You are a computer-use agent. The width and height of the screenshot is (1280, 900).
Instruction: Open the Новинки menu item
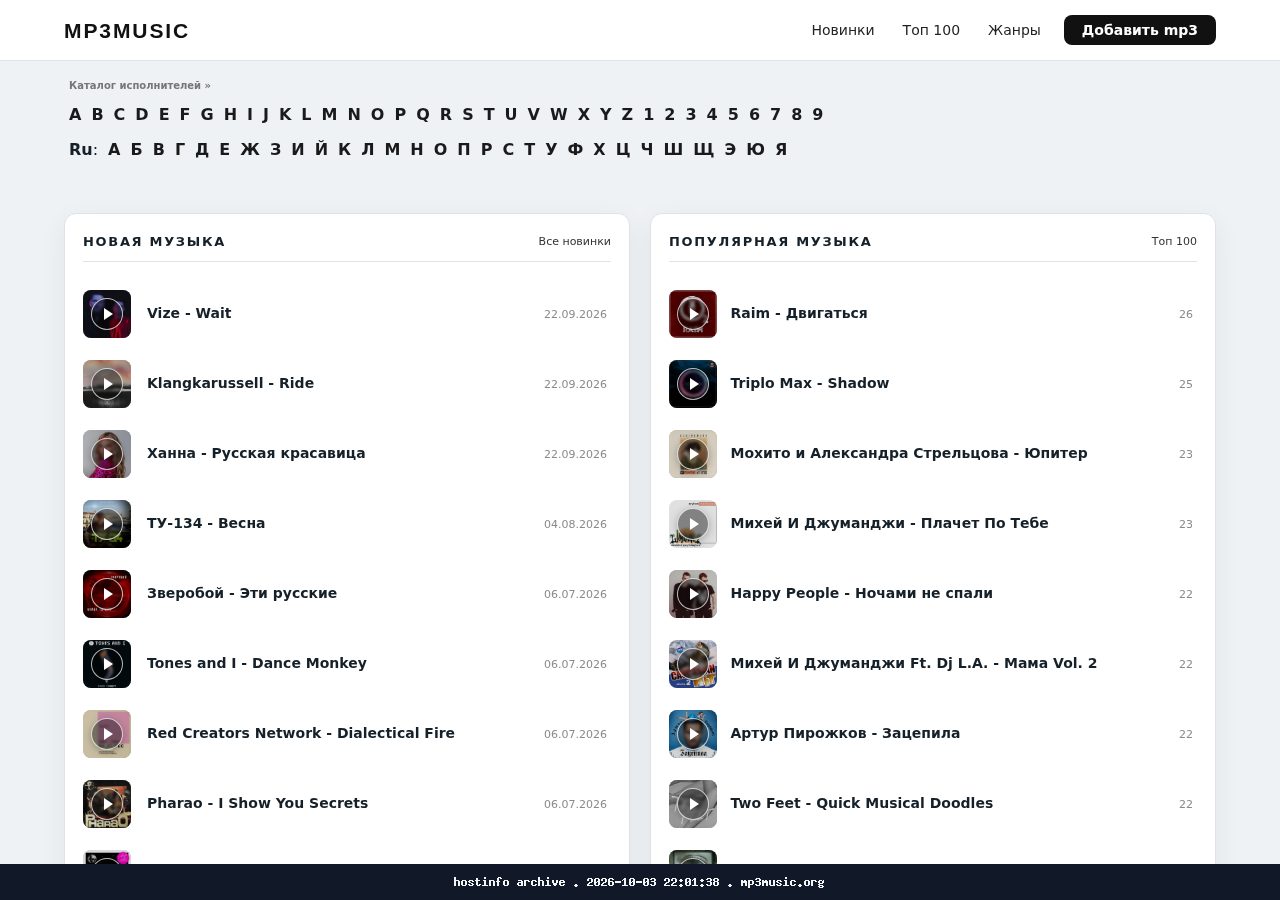point(843,30)
